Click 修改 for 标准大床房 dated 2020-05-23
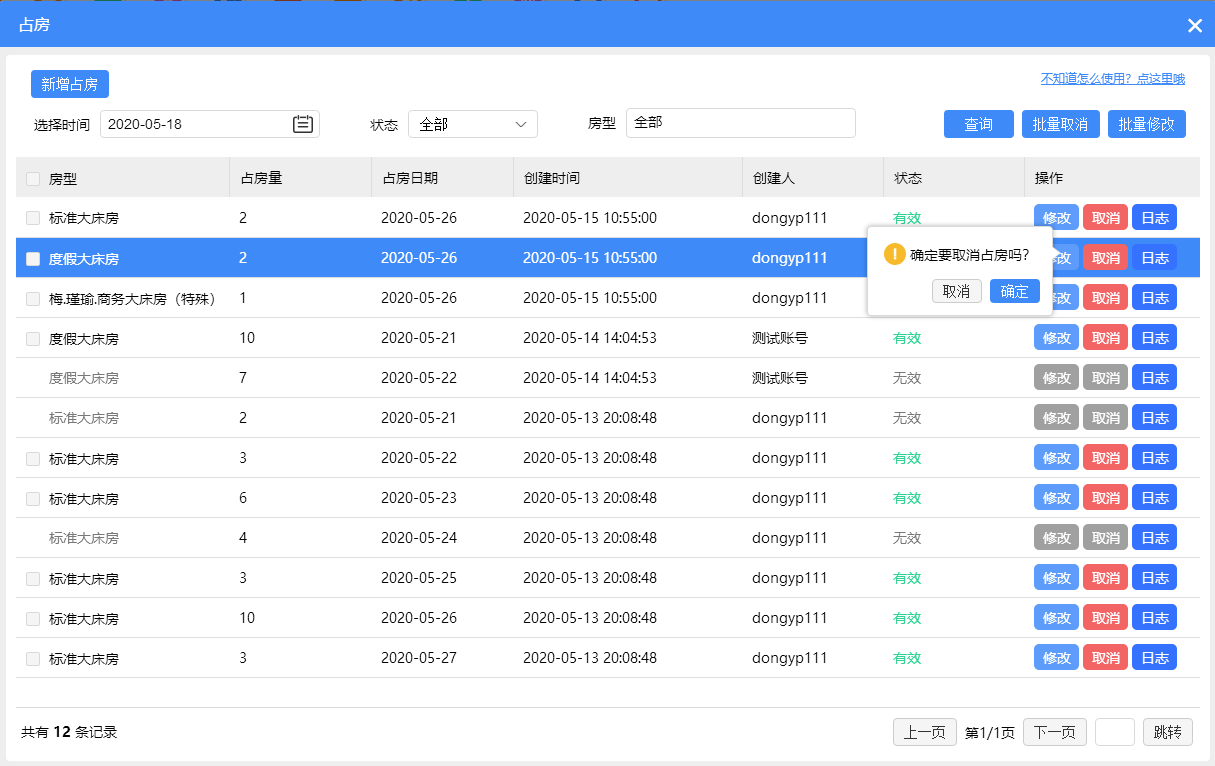1215x766 pixels. 1056,497
